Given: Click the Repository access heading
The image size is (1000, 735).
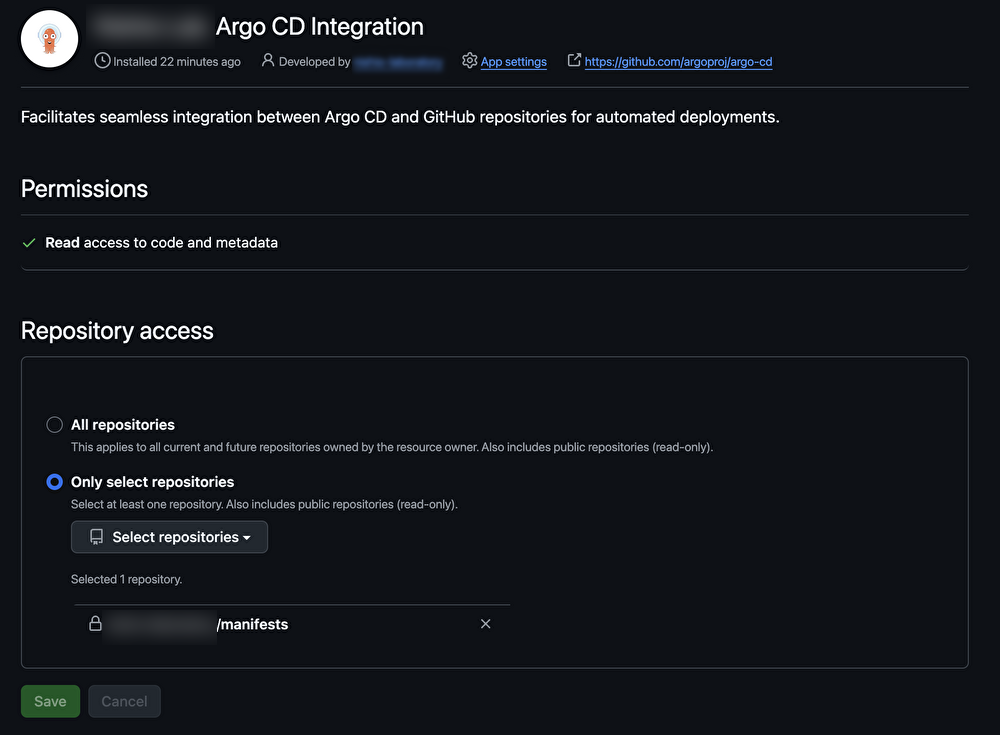Looking at the screenshot, I should click(x=117, y=331).
